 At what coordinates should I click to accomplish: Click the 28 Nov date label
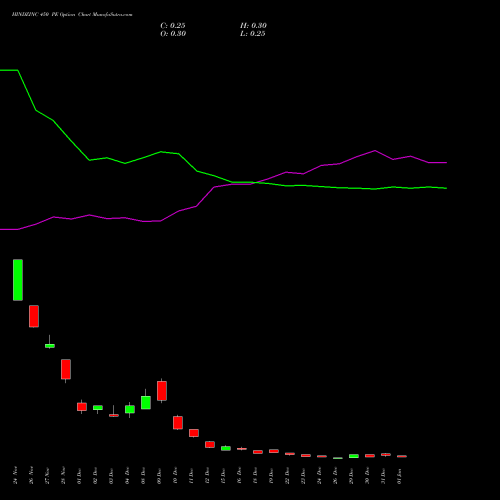click(63, 475)
